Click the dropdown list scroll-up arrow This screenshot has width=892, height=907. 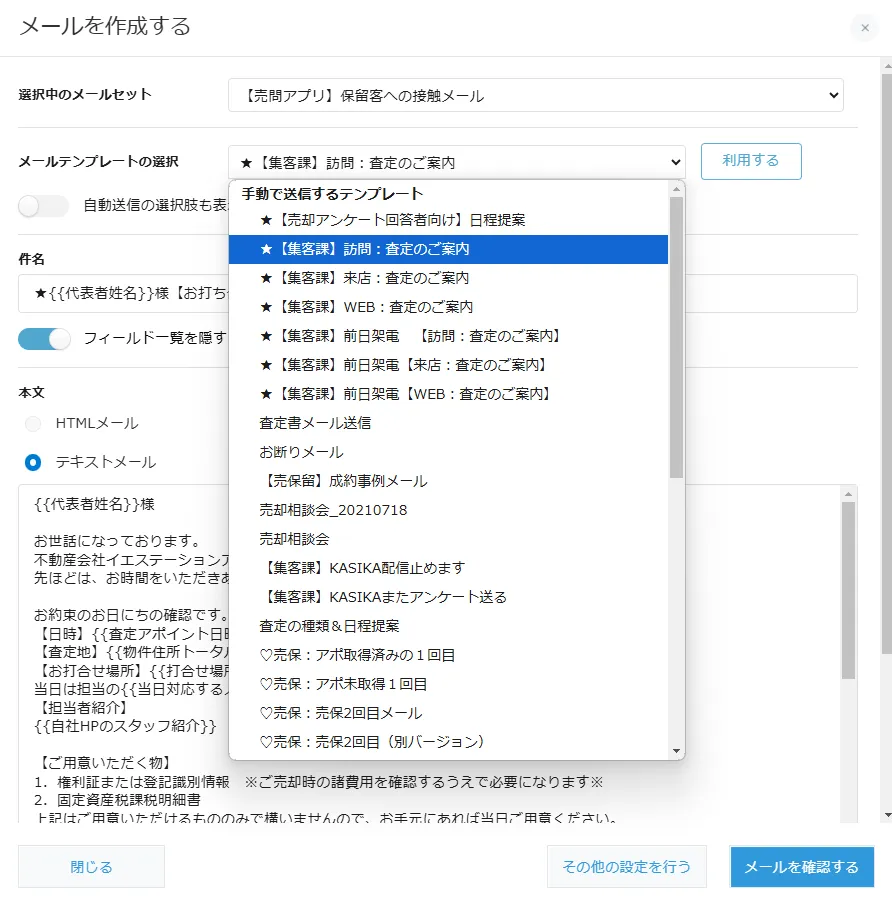pos(676,189)
